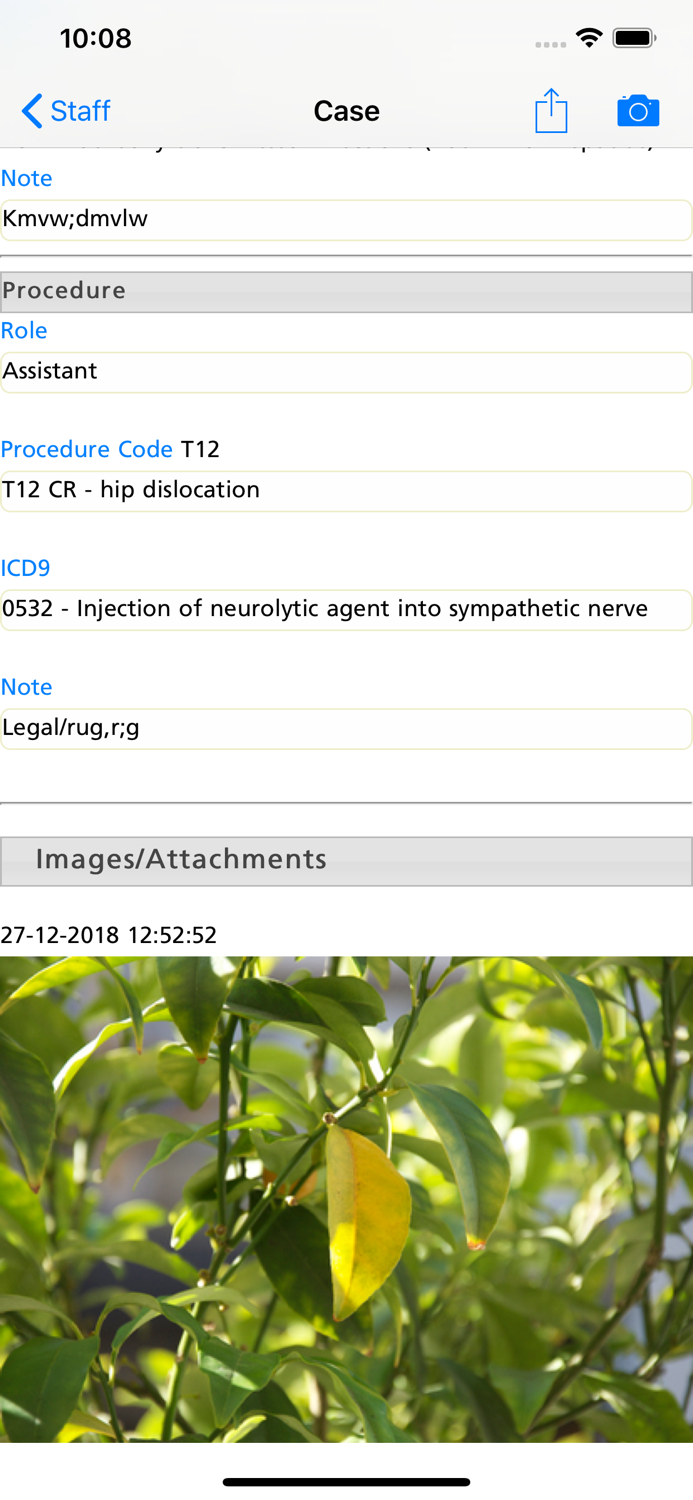Tap the battery icon in the status bar
This screenshot has height=1500, width=693.
pyautogui.click(x=634, y=36)
